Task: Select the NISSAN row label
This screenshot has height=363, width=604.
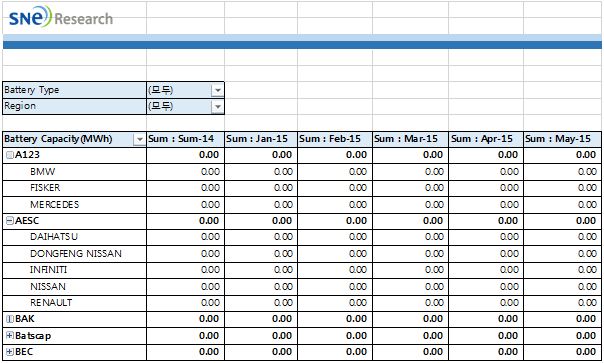Action: pyautogui.click(x=48, y=286)
